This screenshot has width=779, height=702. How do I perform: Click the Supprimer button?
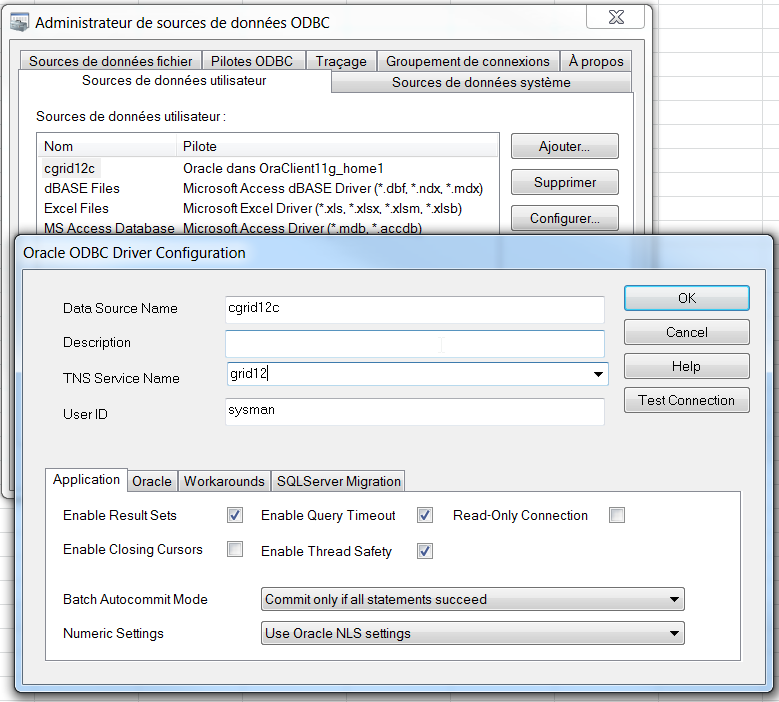(x=565, y=182)
